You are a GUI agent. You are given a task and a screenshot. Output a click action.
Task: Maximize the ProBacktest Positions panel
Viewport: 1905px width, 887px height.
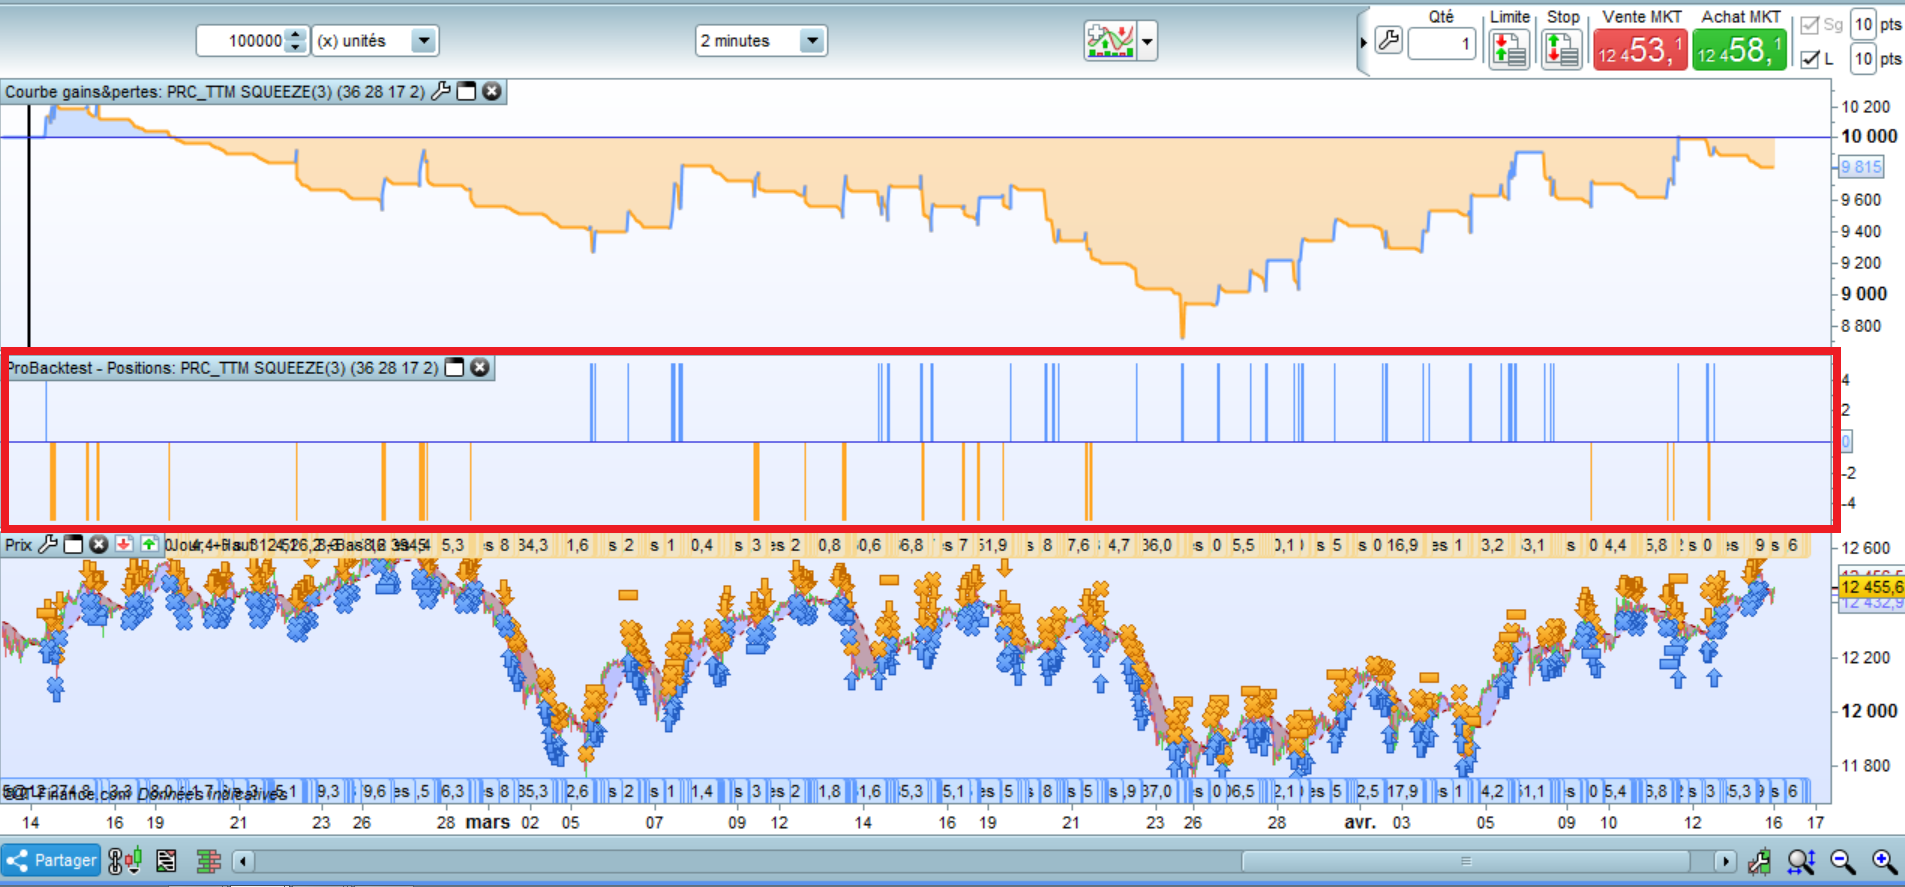pos(454,368)
